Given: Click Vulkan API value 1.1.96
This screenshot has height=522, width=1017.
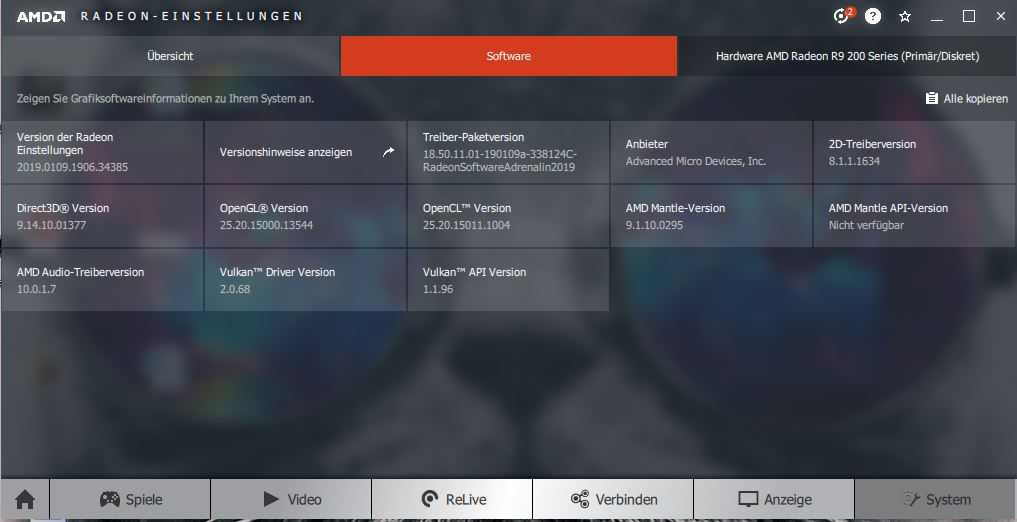Looking at the screenshot, I should (438, 289).
